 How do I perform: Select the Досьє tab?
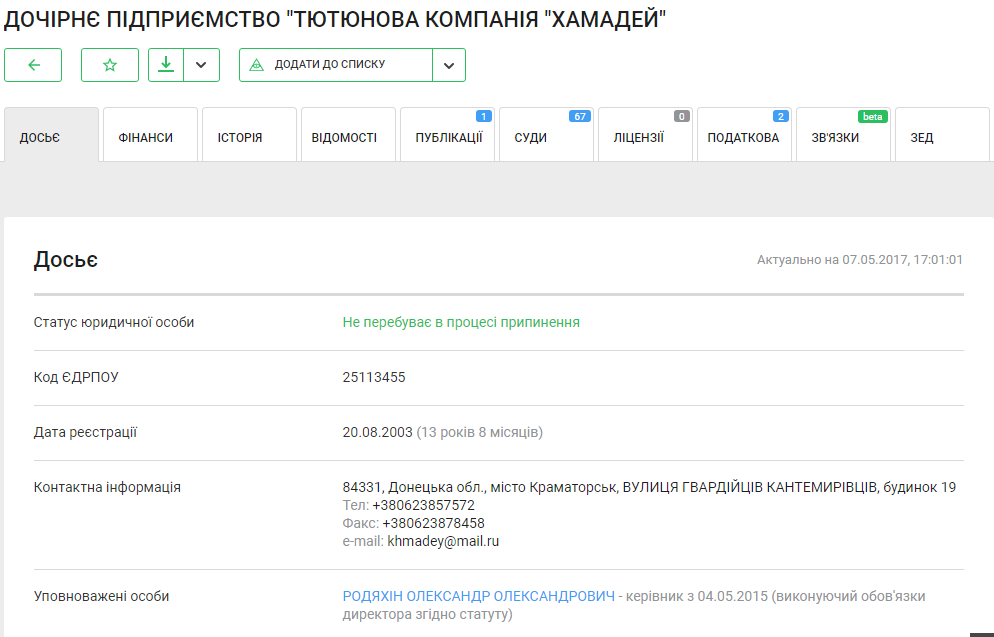coord(51,137)
